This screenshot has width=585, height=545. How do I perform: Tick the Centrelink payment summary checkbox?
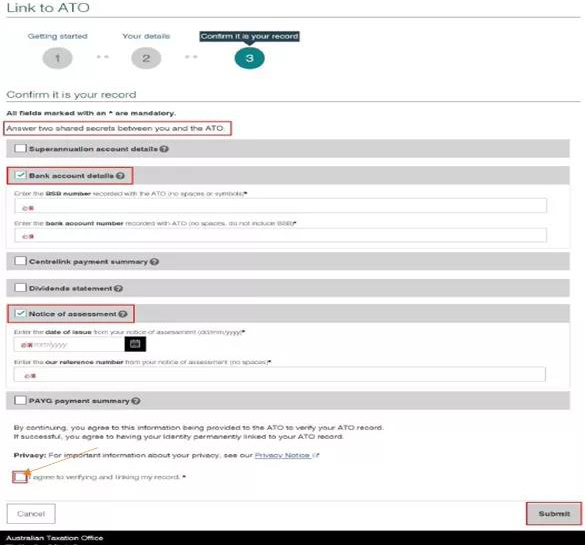[21, 261]
